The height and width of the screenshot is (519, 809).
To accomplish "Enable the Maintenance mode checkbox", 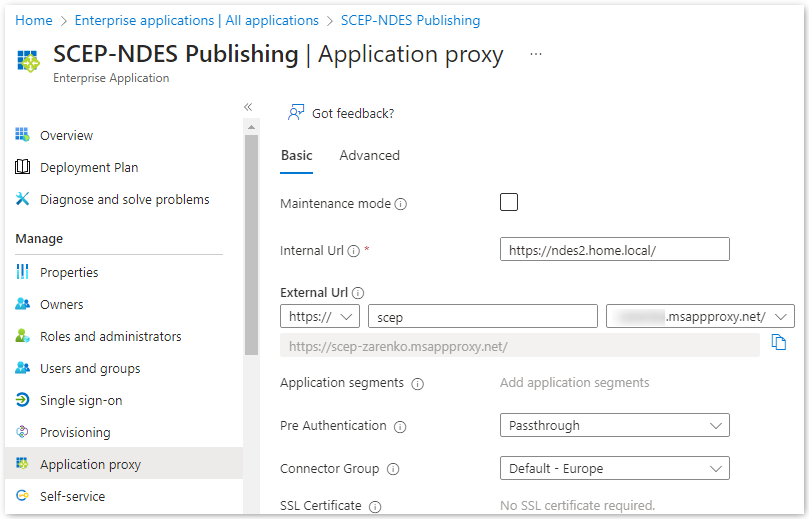I will (x=509, y=202).
